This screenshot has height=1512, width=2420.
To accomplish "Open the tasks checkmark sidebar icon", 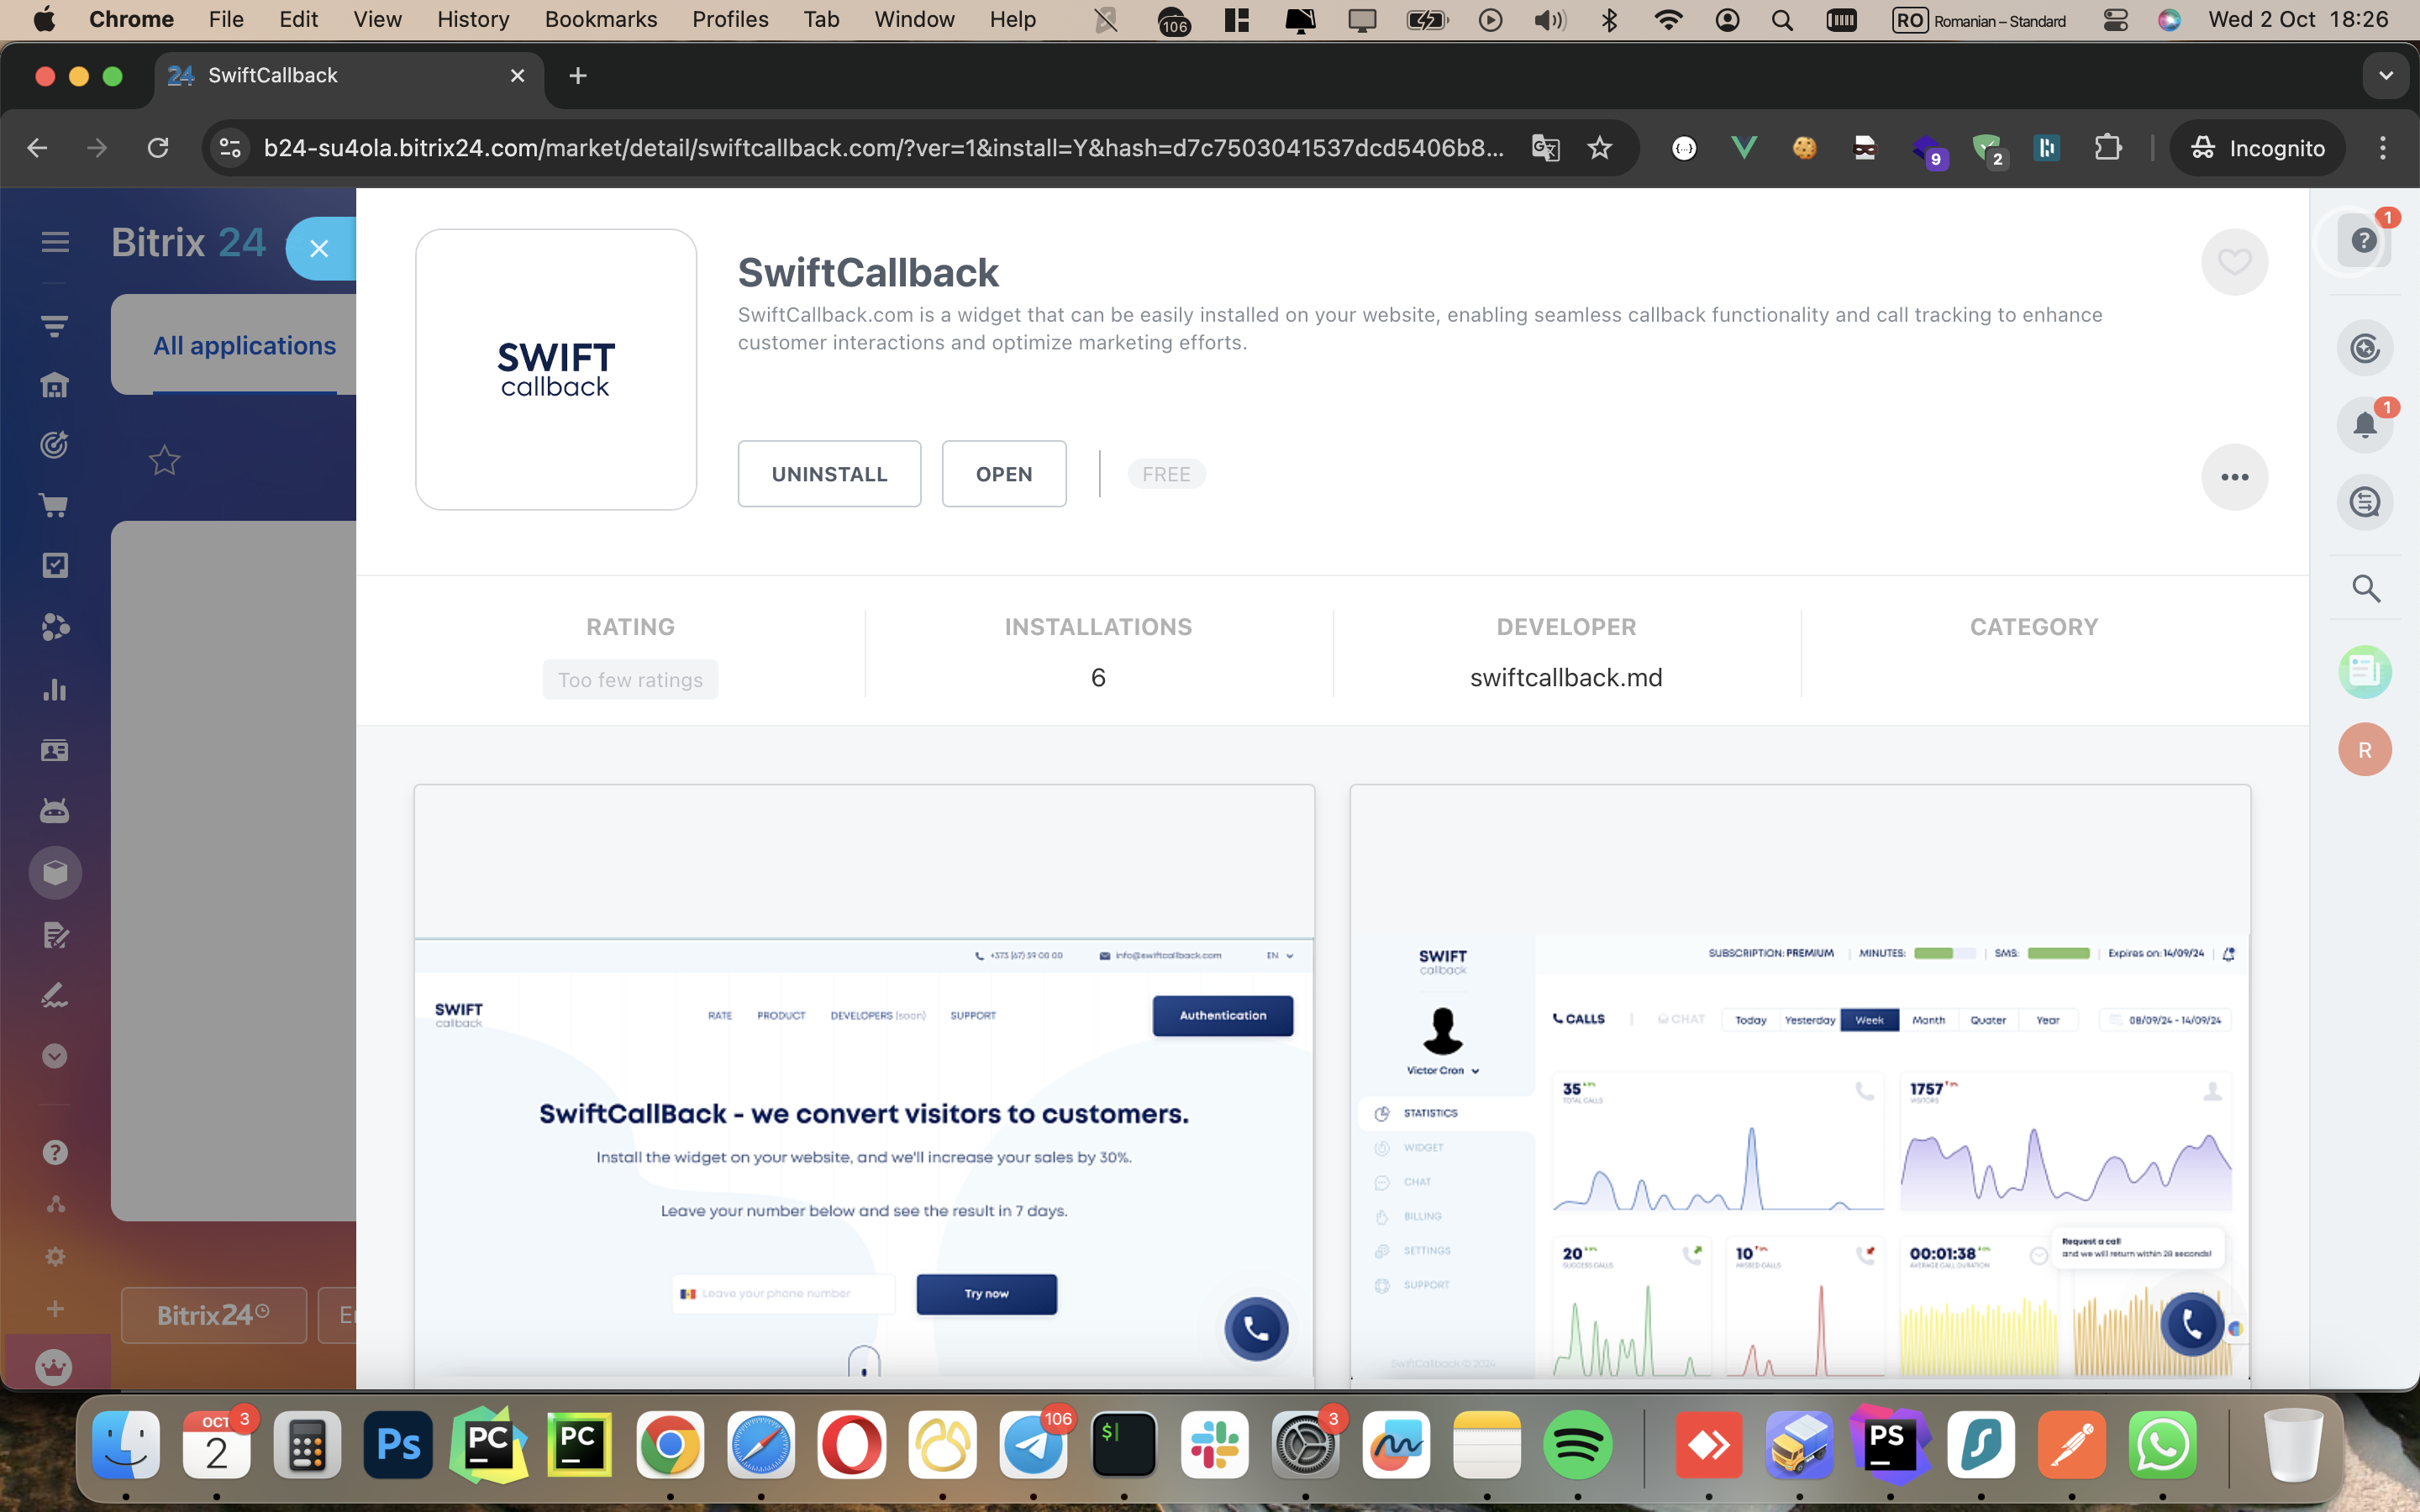I will [55, 566].
